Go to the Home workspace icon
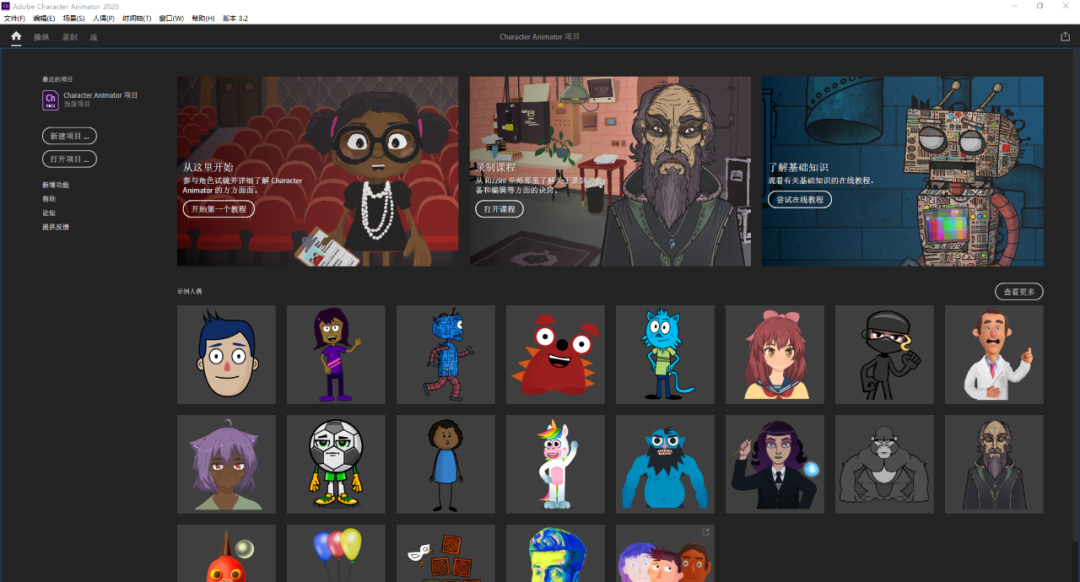Screen dimensions: 1080x582 point(16,37)
